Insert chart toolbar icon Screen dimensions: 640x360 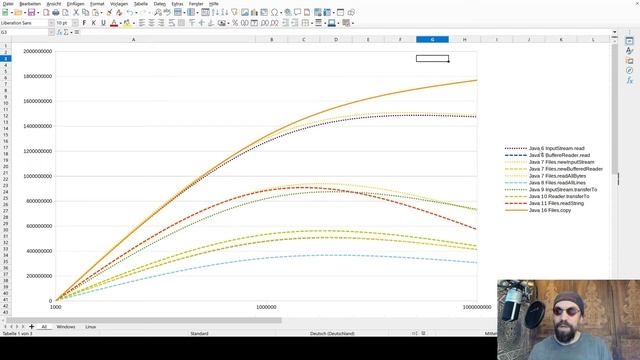254,13
